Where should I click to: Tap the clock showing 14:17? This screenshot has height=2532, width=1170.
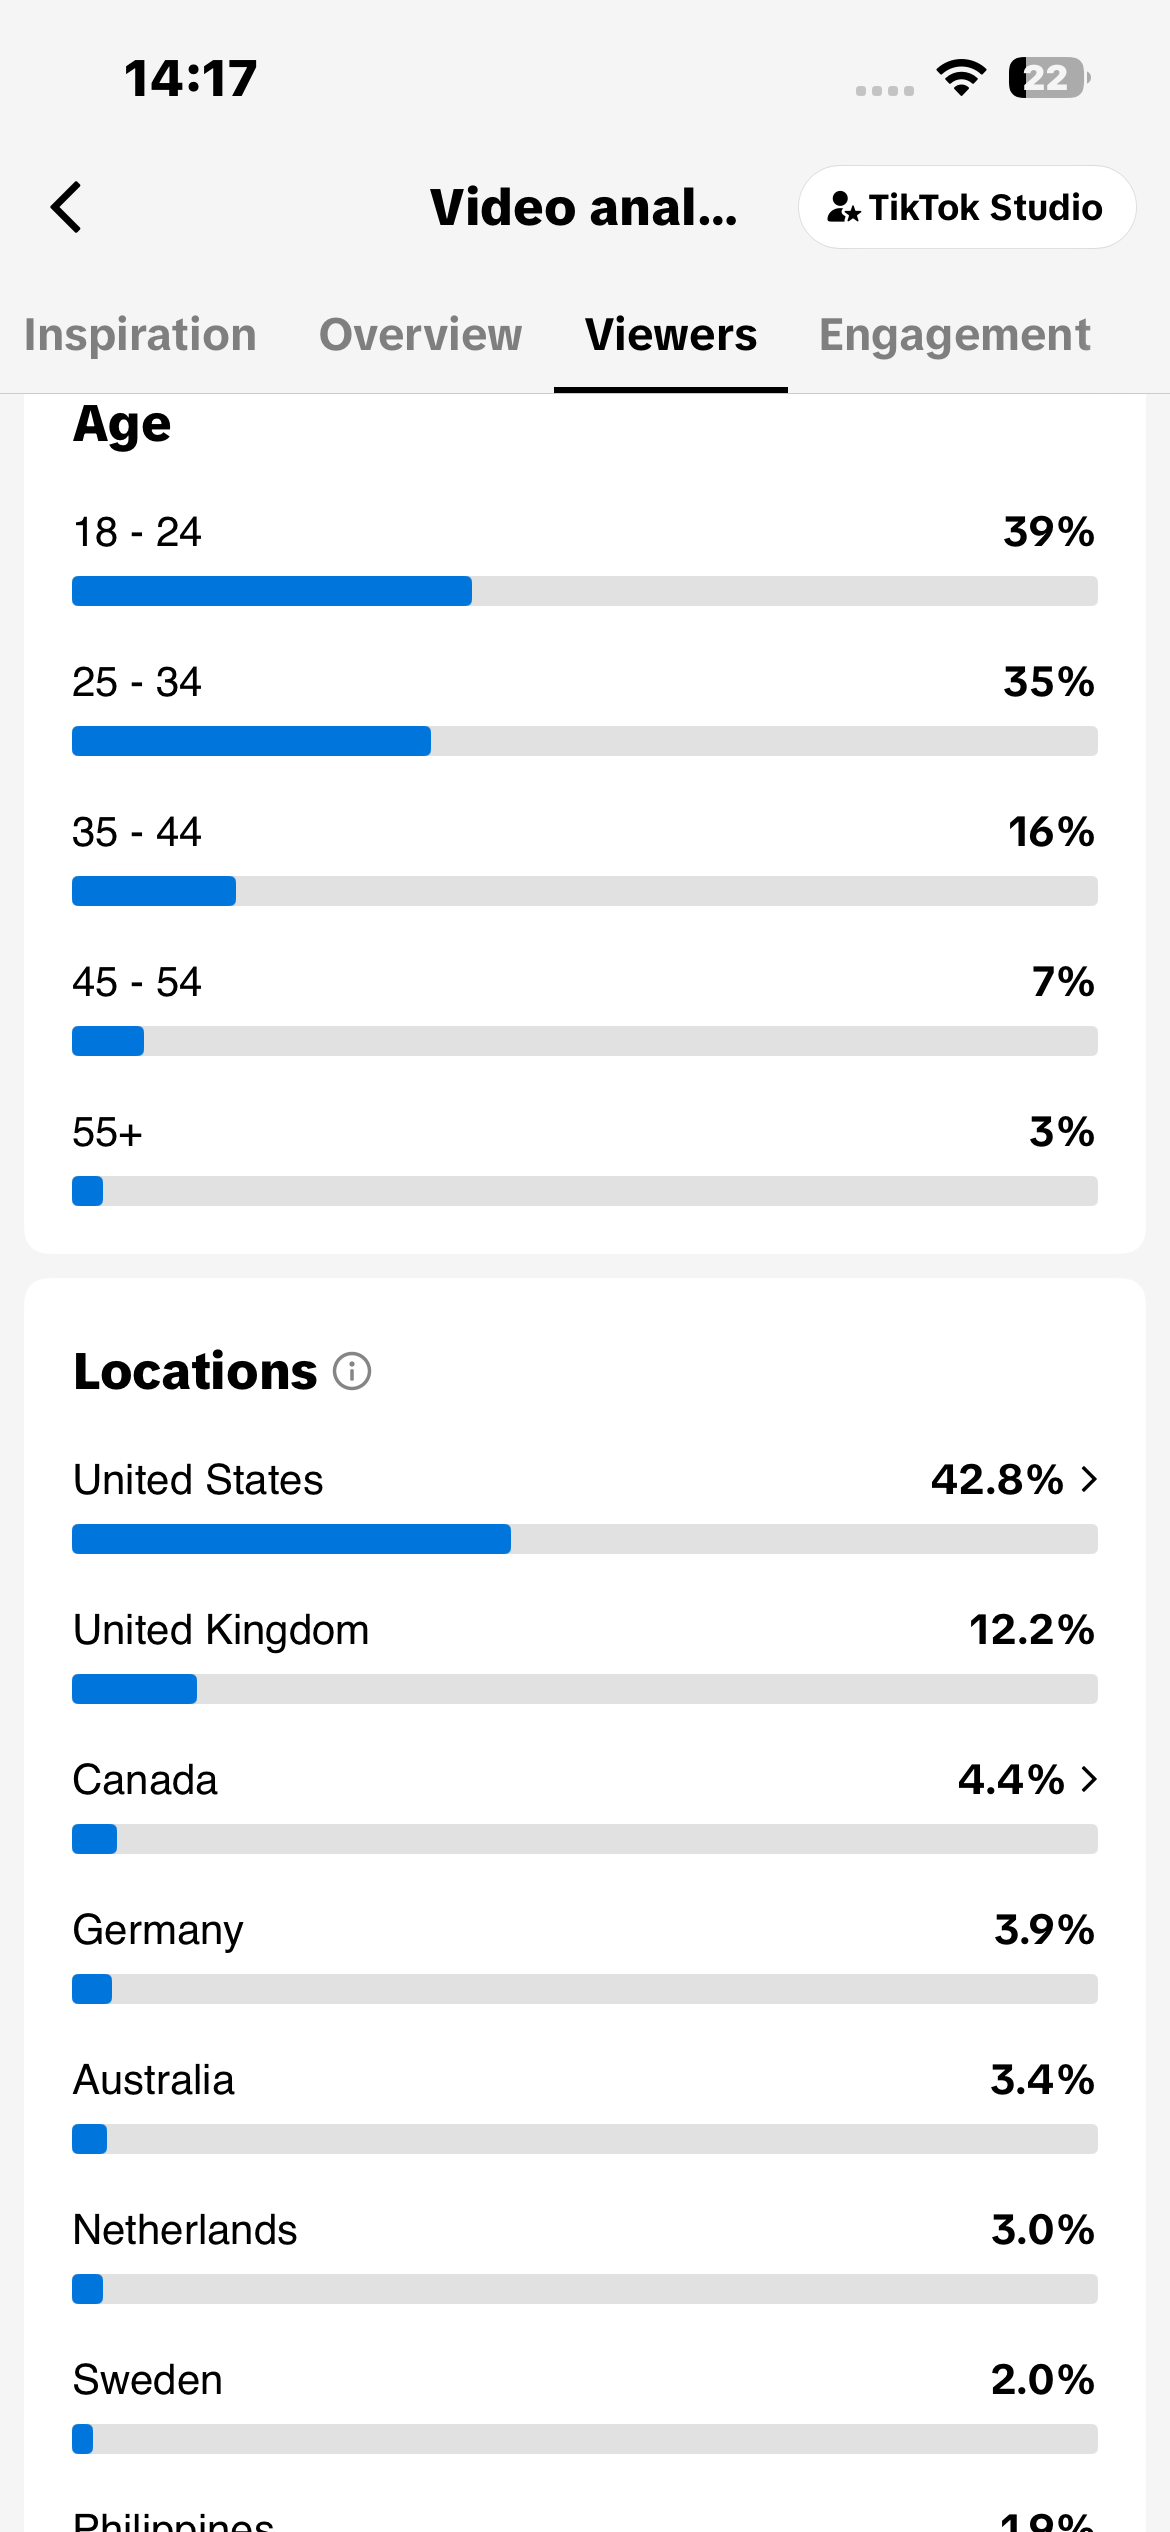tap(190, 78)
